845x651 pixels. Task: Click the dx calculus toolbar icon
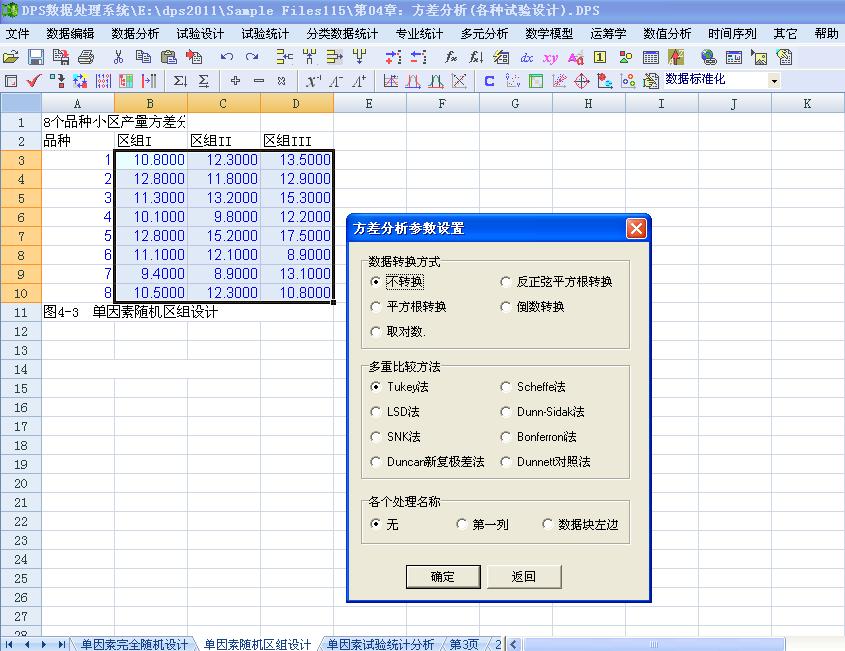click(526, 57)
